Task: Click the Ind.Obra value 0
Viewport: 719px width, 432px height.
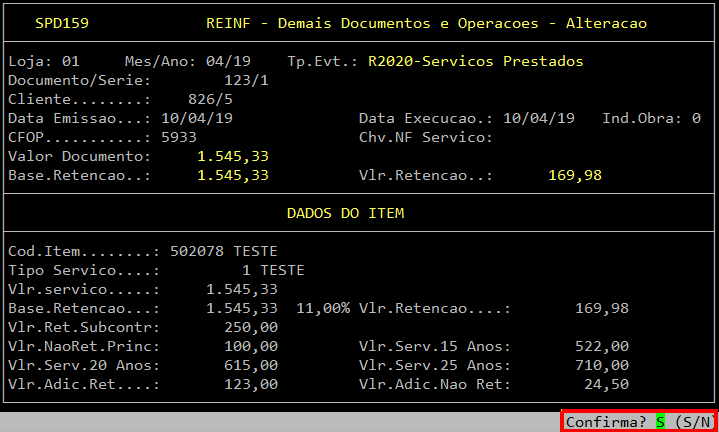Action: click(696, 118)
